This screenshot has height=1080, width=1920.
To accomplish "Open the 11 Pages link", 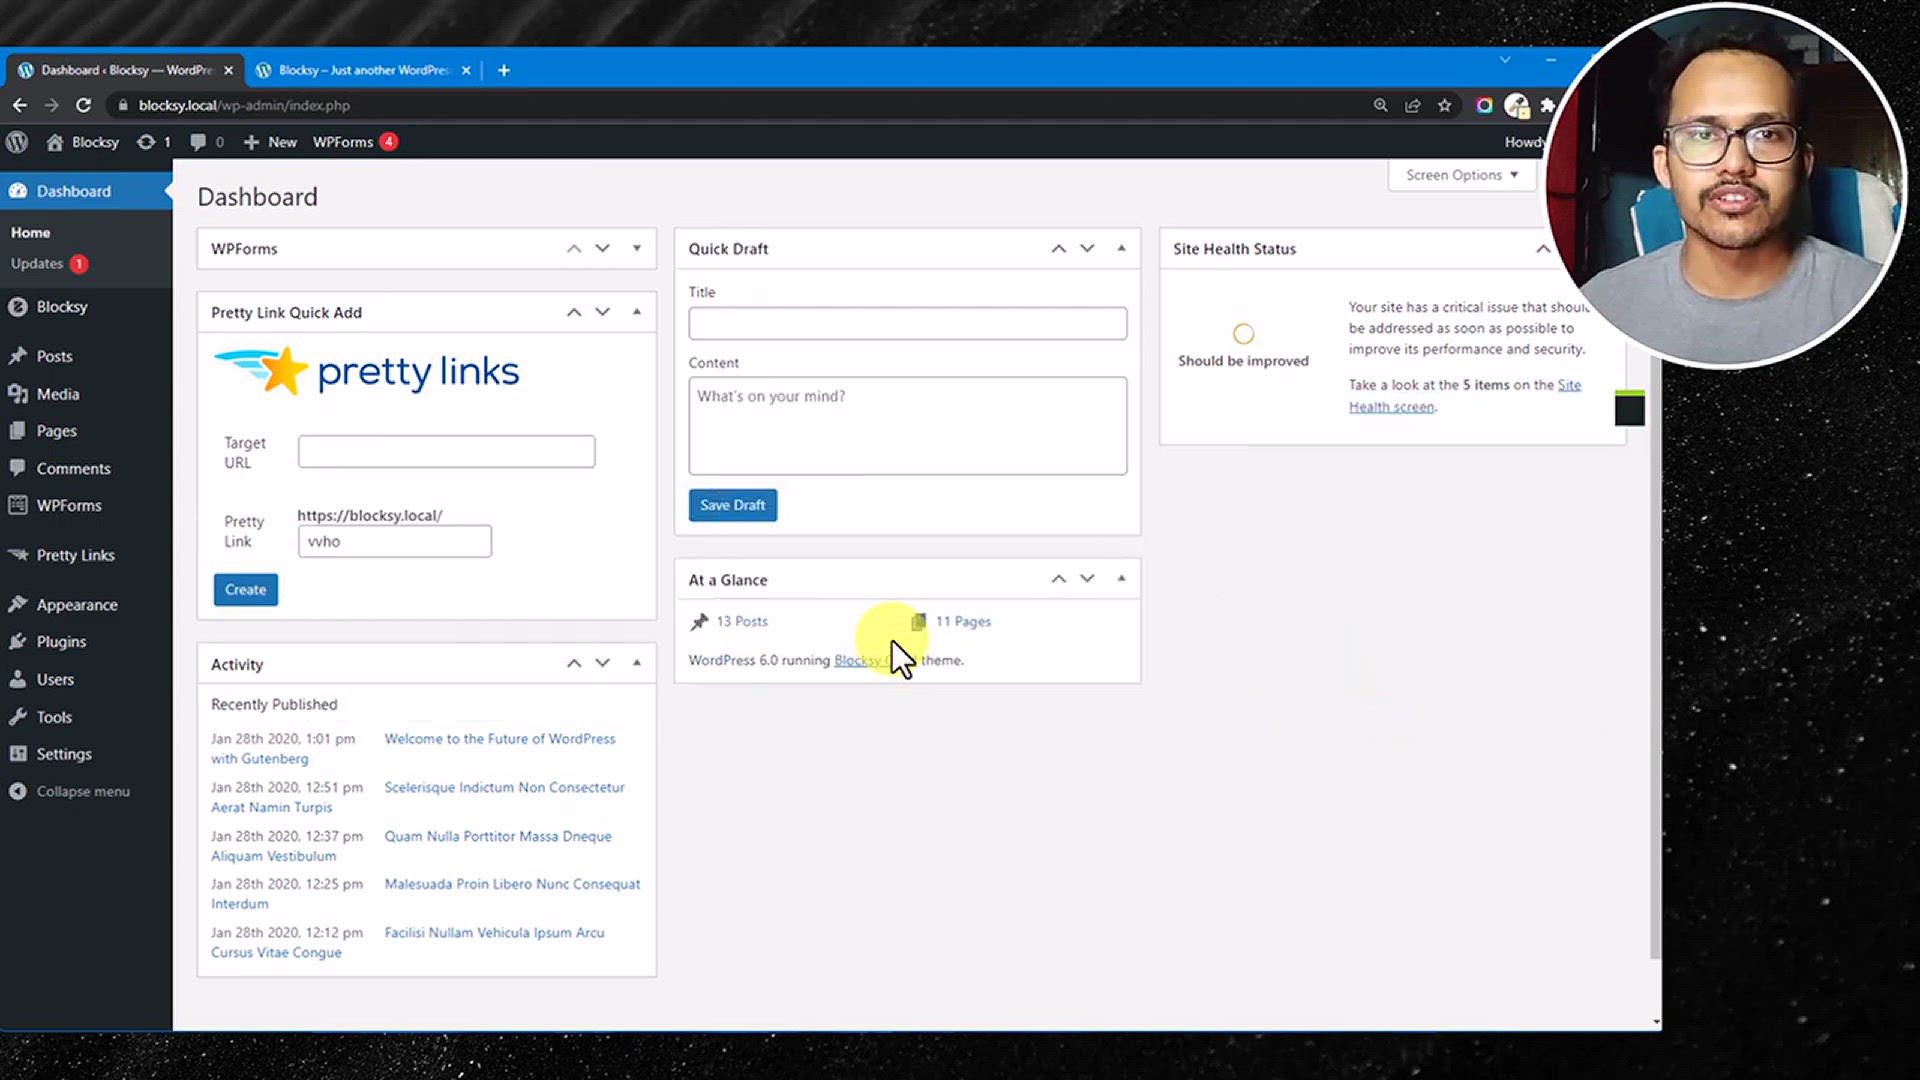I will pyautogui.click(x=963, y=621).
